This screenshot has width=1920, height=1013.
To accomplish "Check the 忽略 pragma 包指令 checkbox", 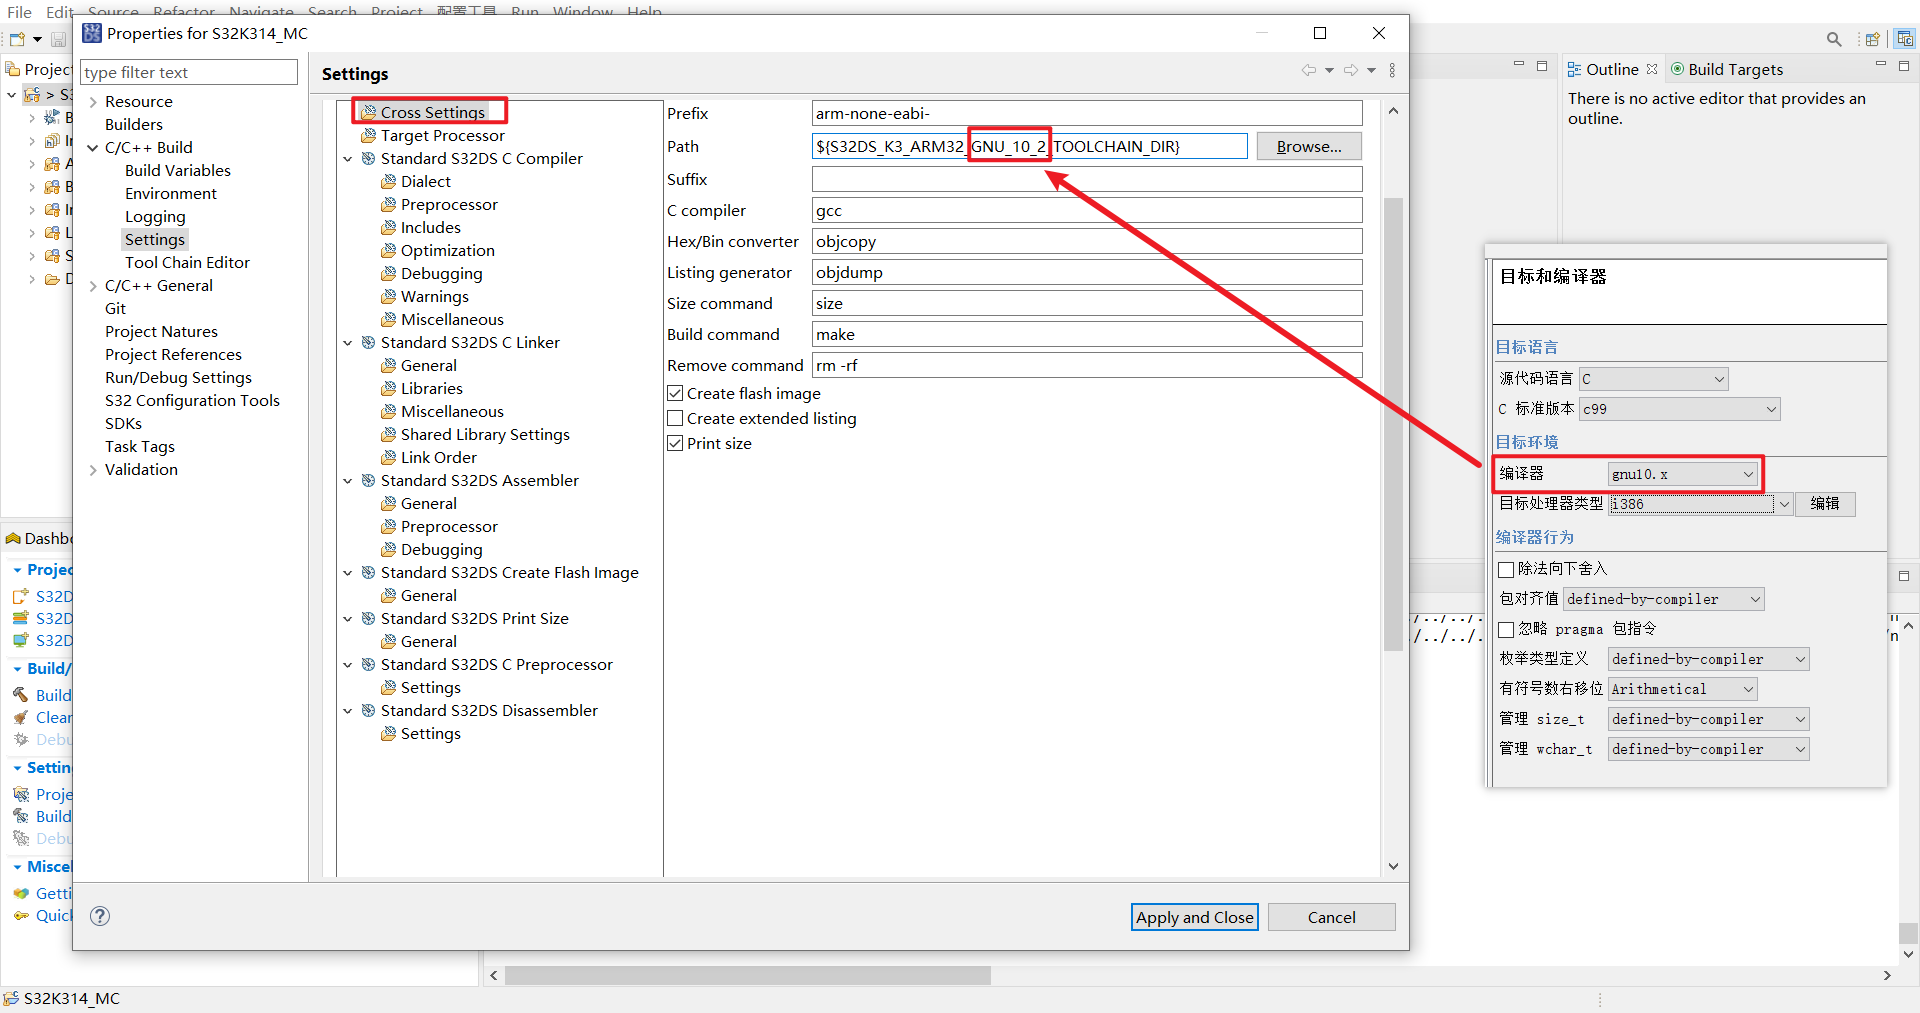I will pos(1506,629).
